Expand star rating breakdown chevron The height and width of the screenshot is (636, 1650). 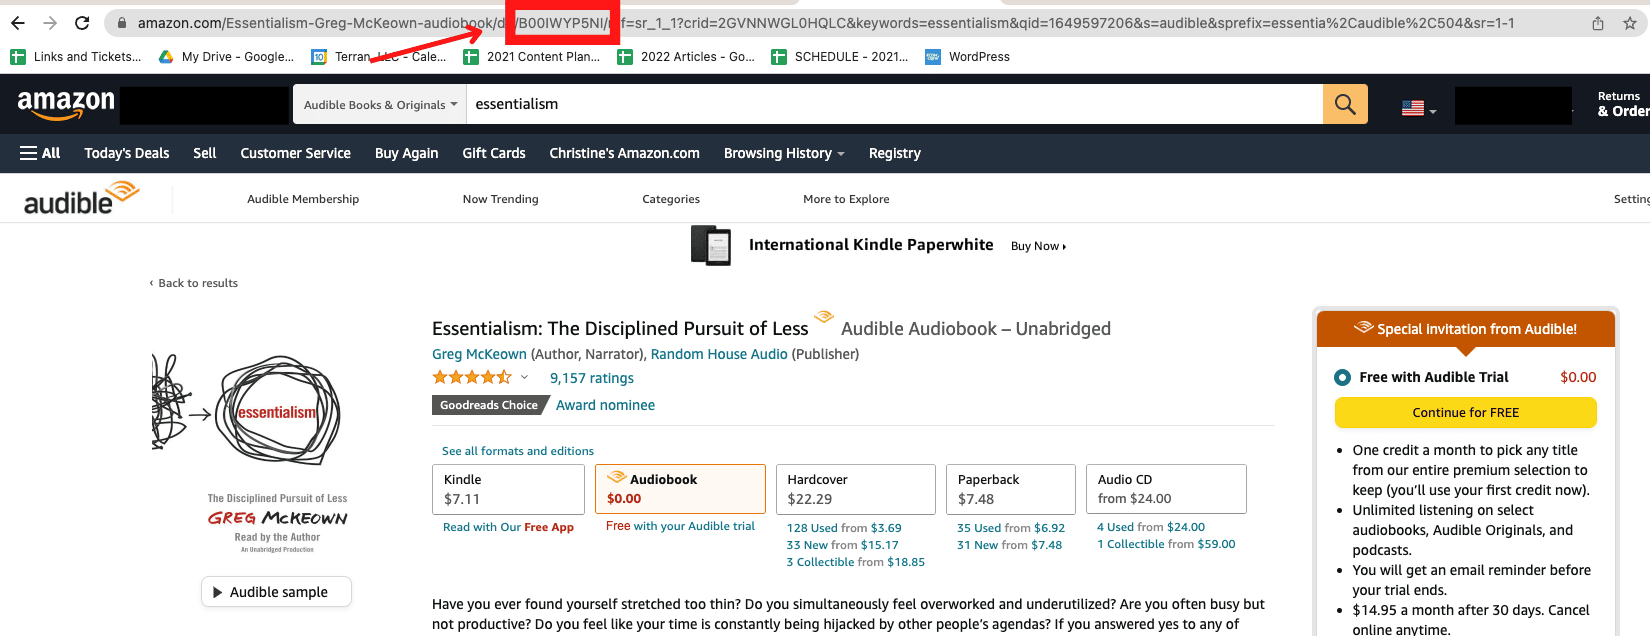524,377
